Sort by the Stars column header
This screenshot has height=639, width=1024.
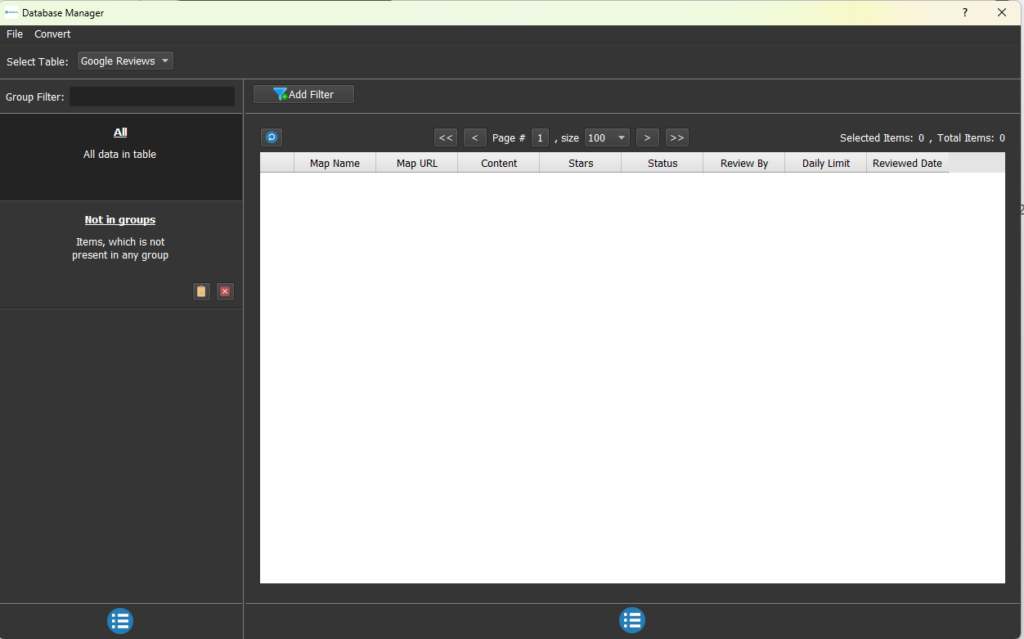(x=580, y=163)
